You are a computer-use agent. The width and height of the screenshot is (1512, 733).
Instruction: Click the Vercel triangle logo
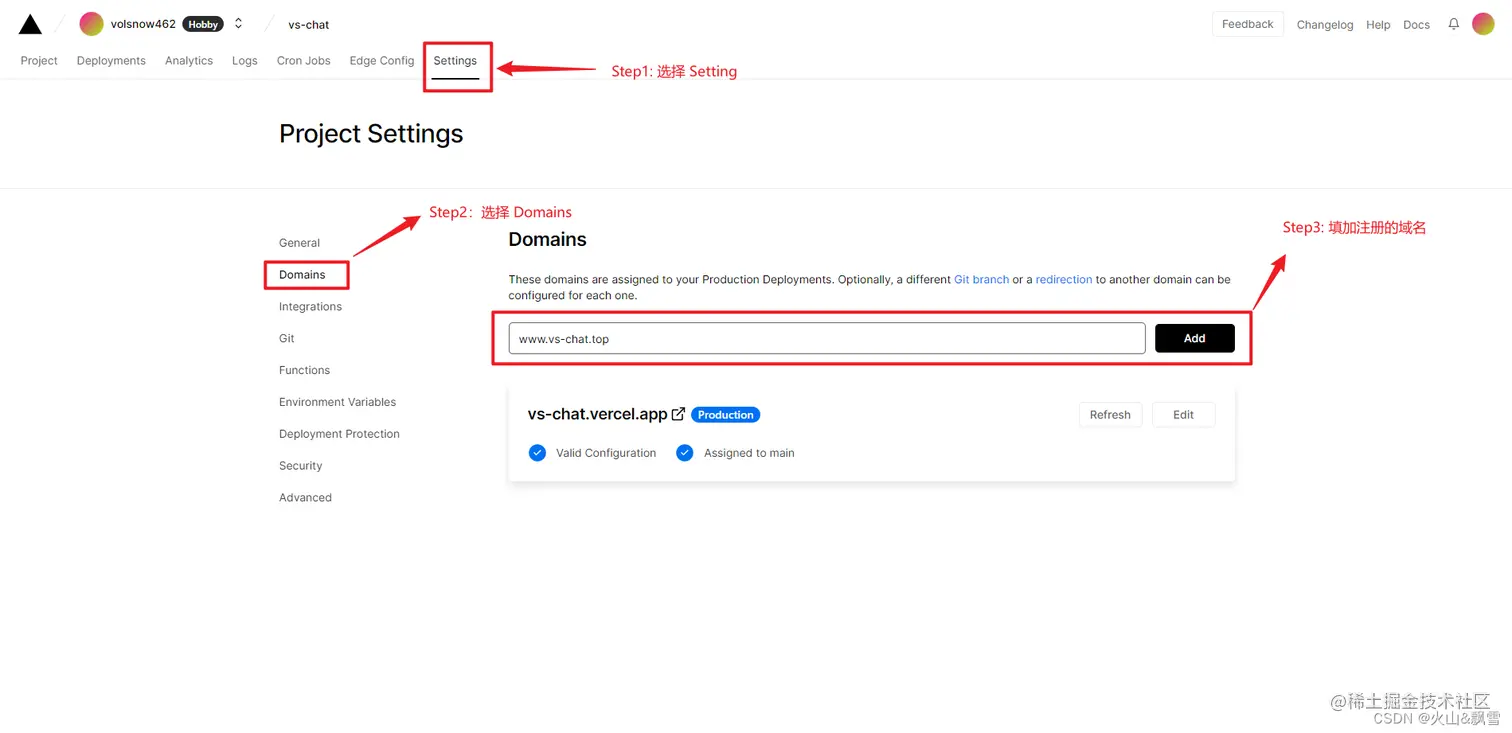tap(30, 24)
